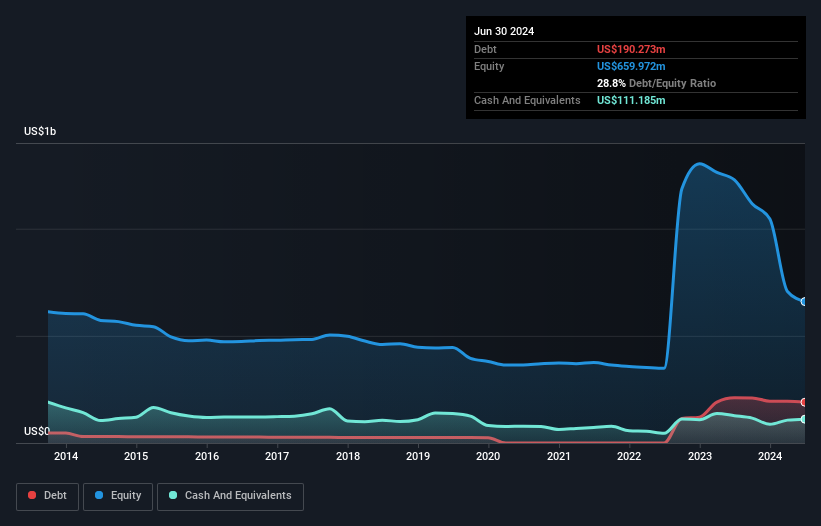The width and height of the screenshot is (821, 526).
Task: Click the 2016 x-axis label
Action: coord(207,456)
